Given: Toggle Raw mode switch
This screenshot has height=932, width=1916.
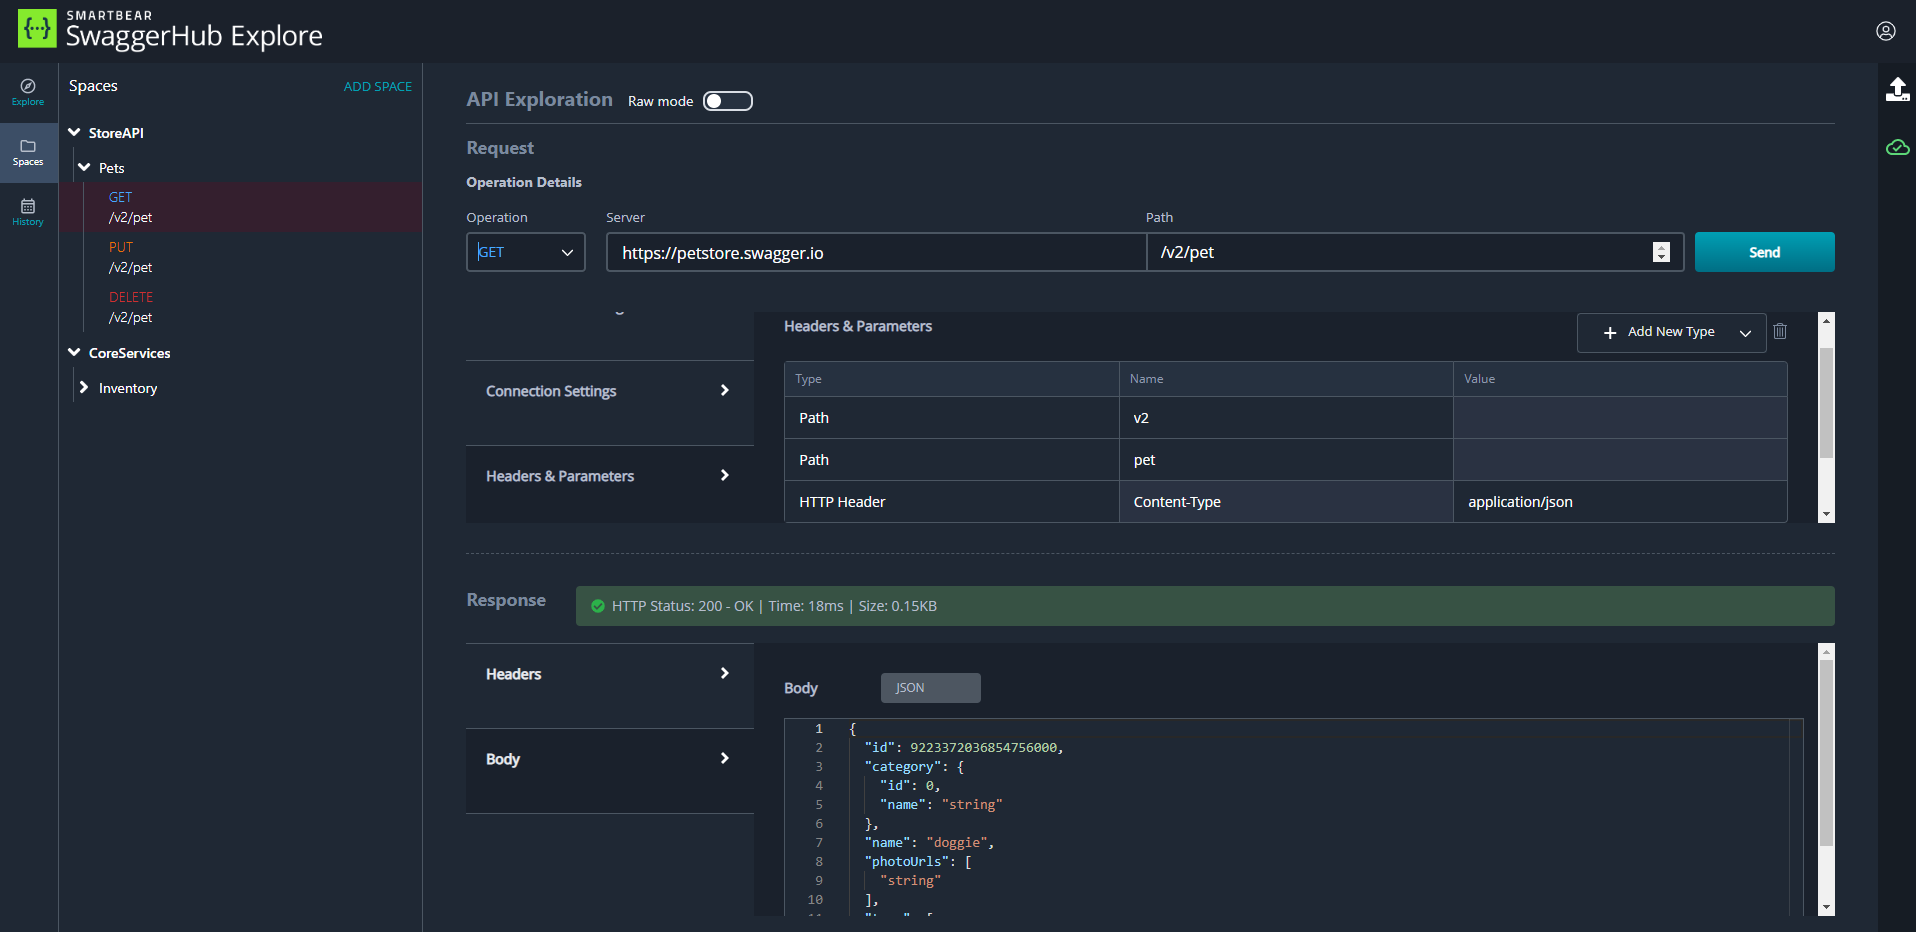Looking at the screenshot, I should click(x=727, y=101).
